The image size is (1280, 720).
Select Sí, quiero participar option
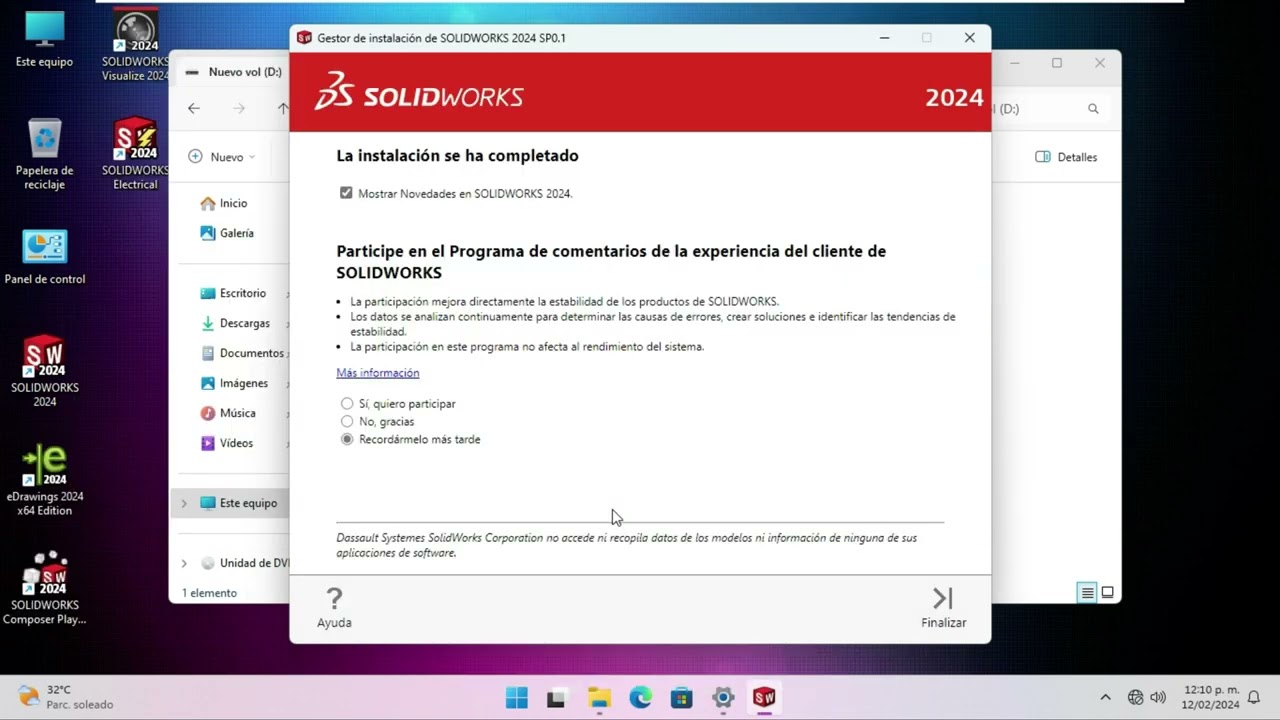pos(347,404)
